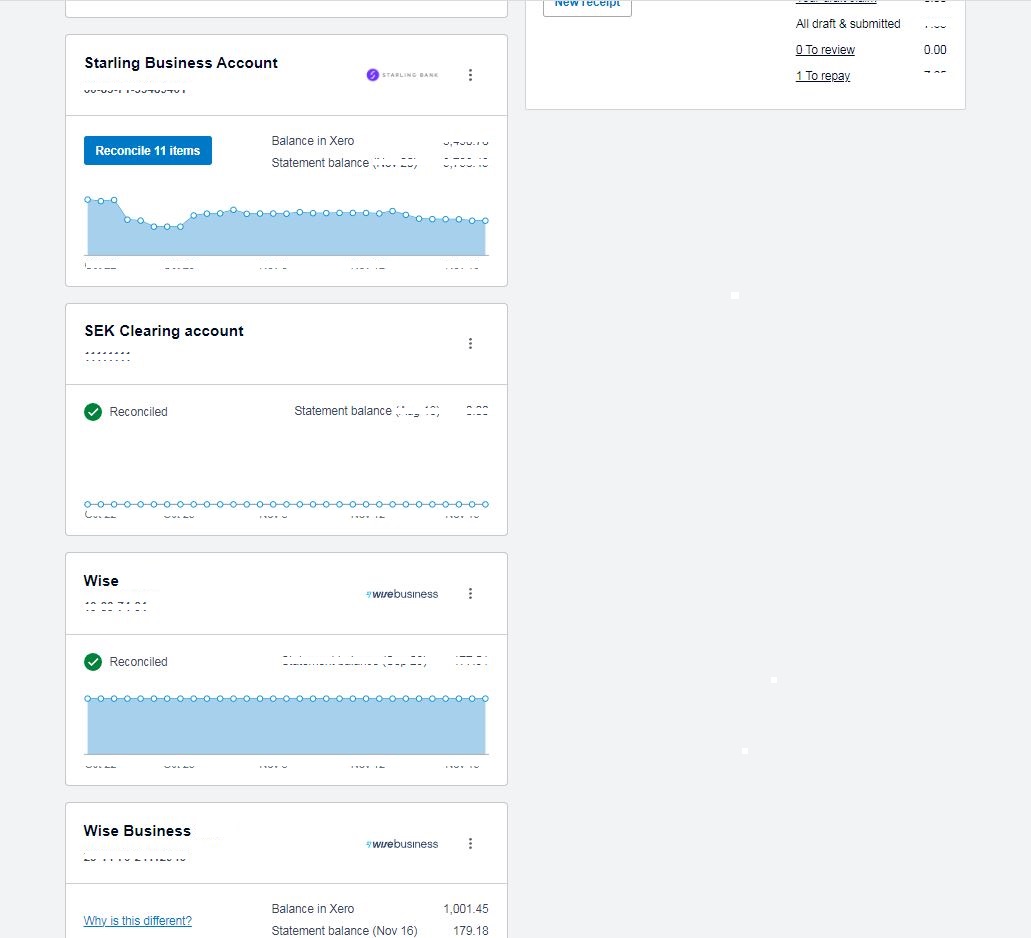Expand the Wise account's three-dot options menu

click(x=471, y=594)
